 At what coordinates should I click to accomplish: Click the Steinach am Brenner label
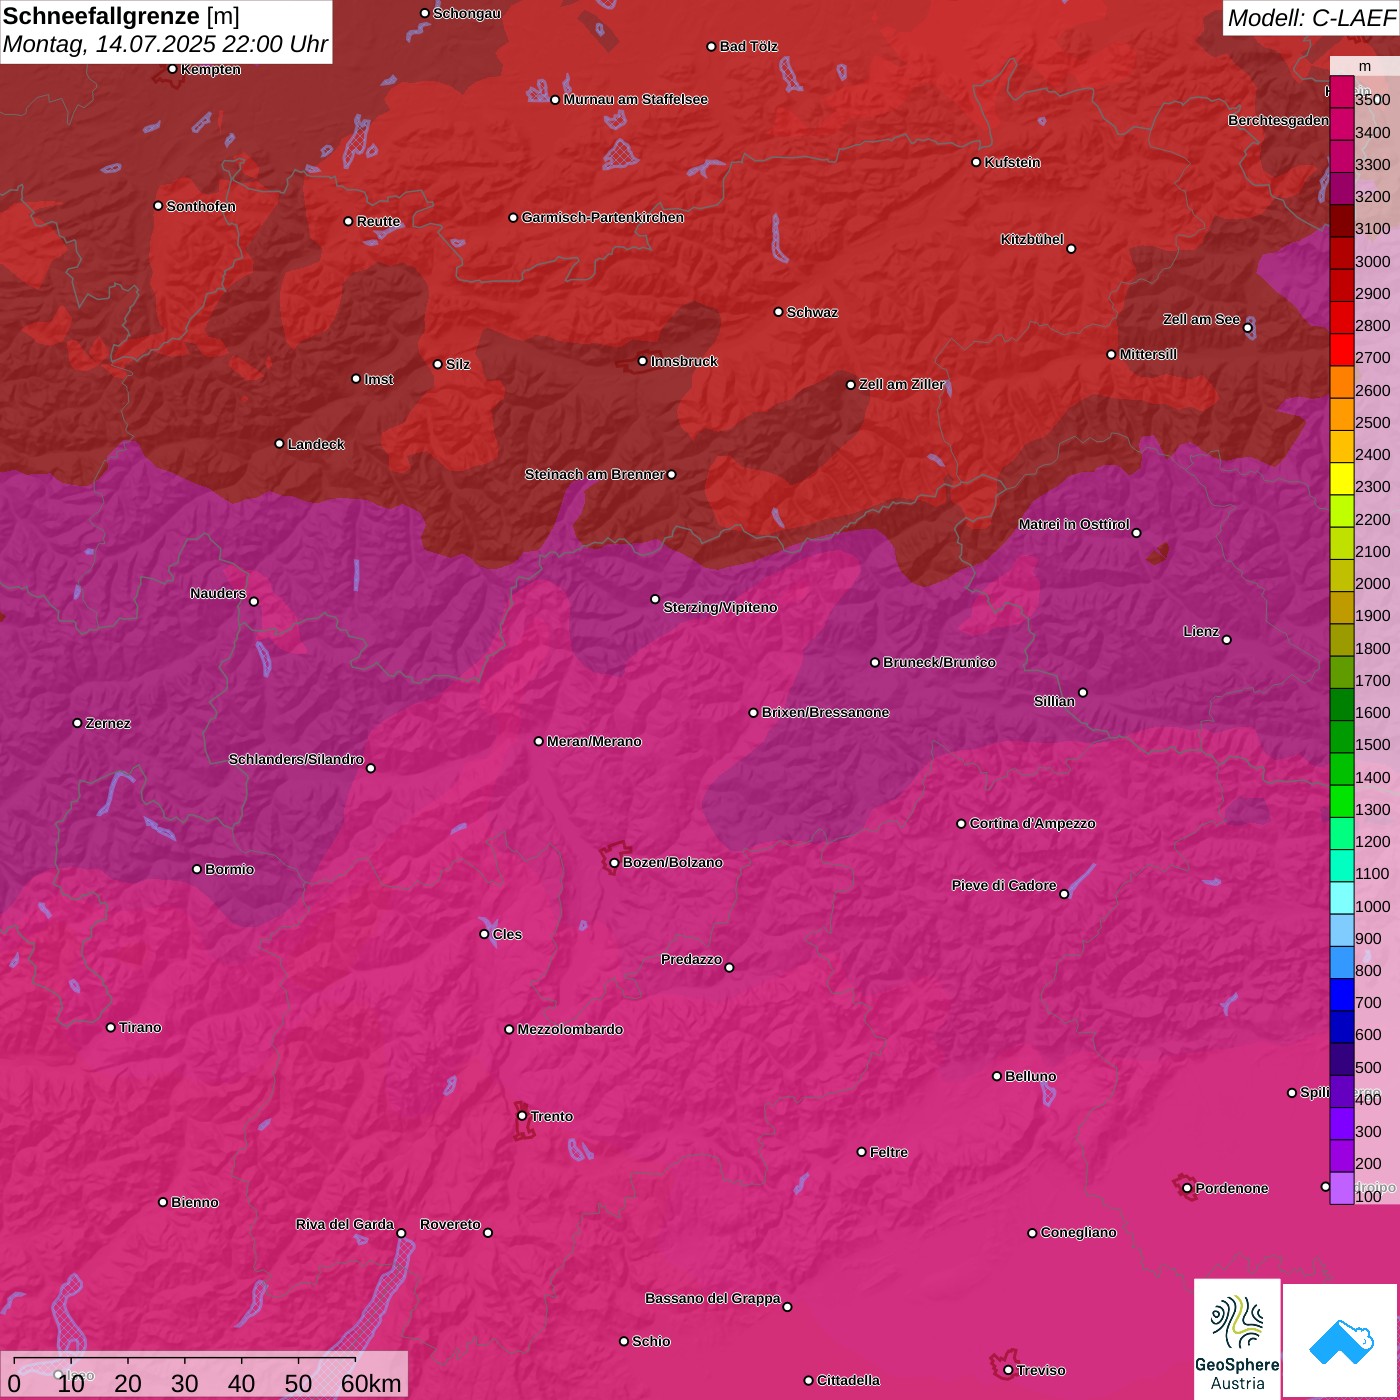tap(594, 474)
